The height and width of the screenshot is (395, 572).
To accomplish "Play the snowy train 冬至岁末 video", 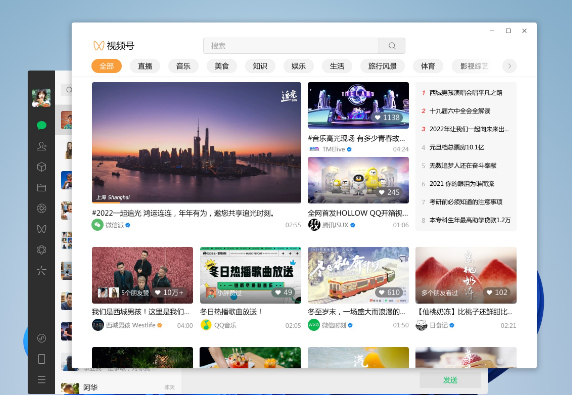I will [x=358, y=275].
